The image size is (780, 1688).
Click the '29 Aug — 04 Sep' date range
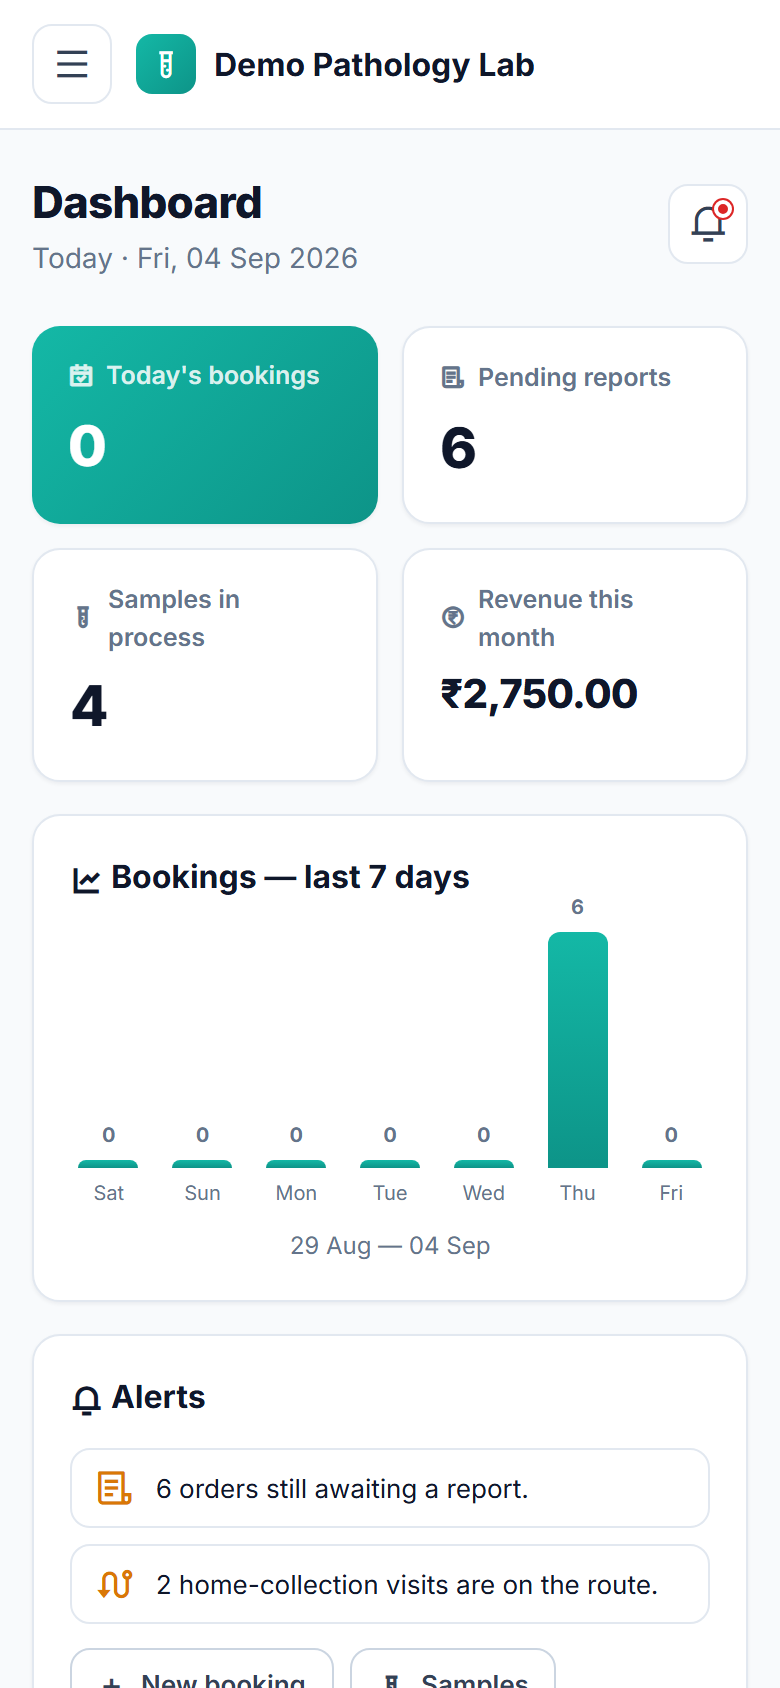pos(390,1246)
